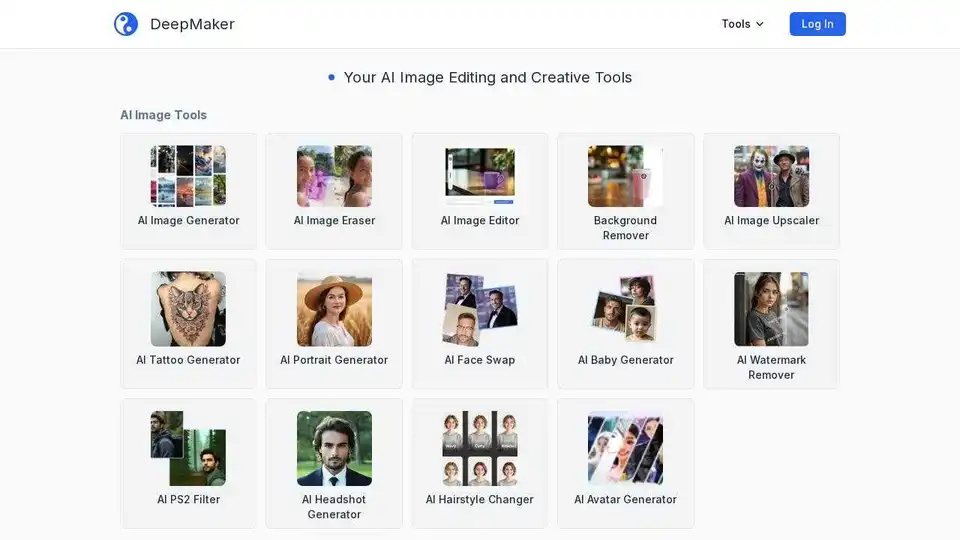The height and width of the screenshot is (540, 960).
Task: Click the DeepMaker logo icon
Action: 126,24
